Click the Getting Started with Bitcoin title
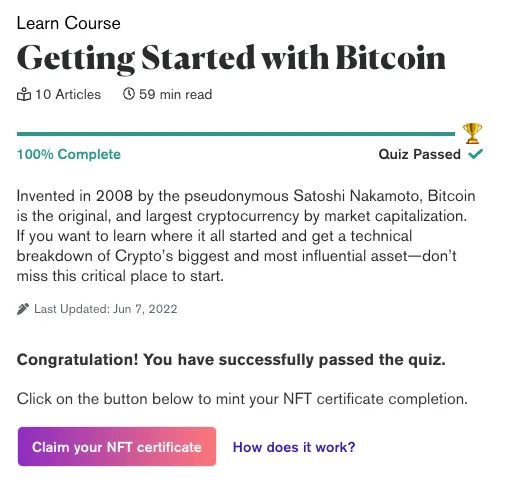 (x=231, y=58)
